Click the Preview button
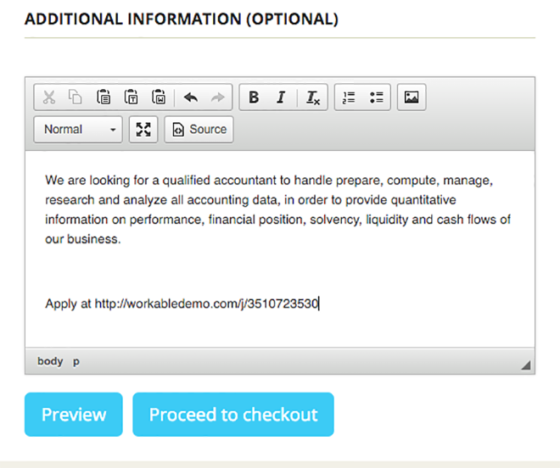560x468 pixels. (74, 414)
